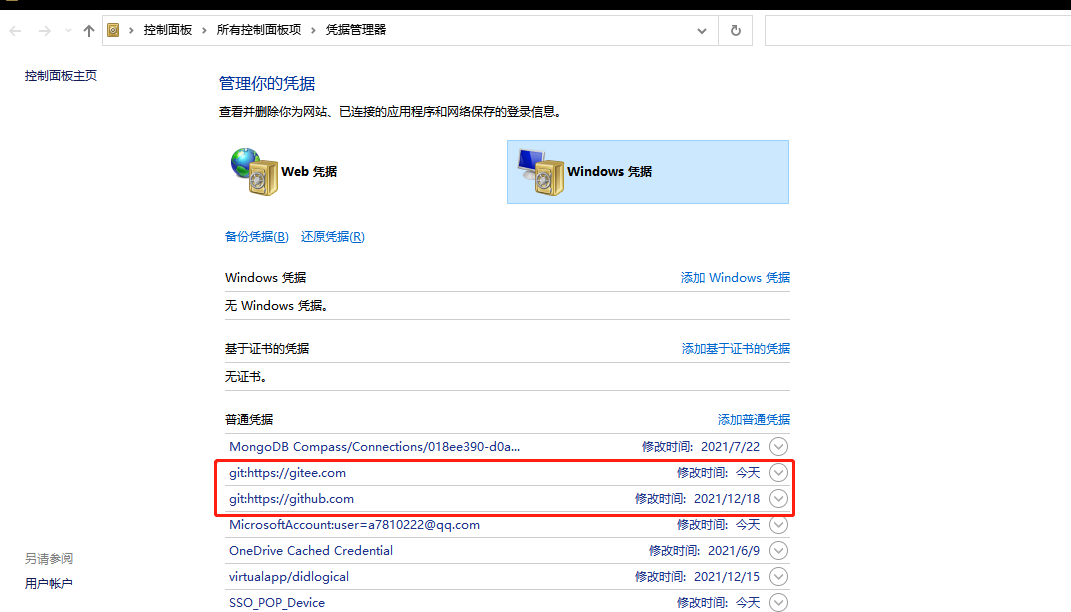The height and width of the screenshot is (612, 1071).
Task: Expand the git:https://gitee.com credential
Action: pos(778,473)
